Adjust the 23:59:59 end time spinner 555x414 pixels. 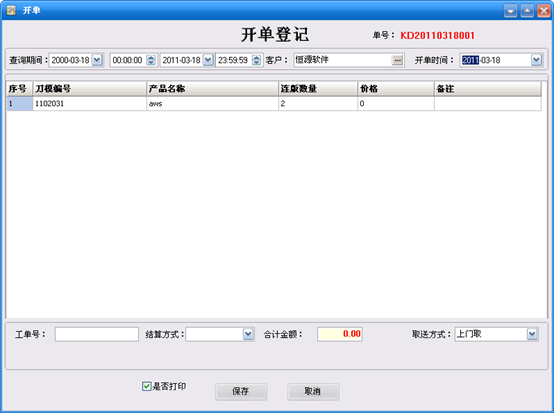click(256, 60)
